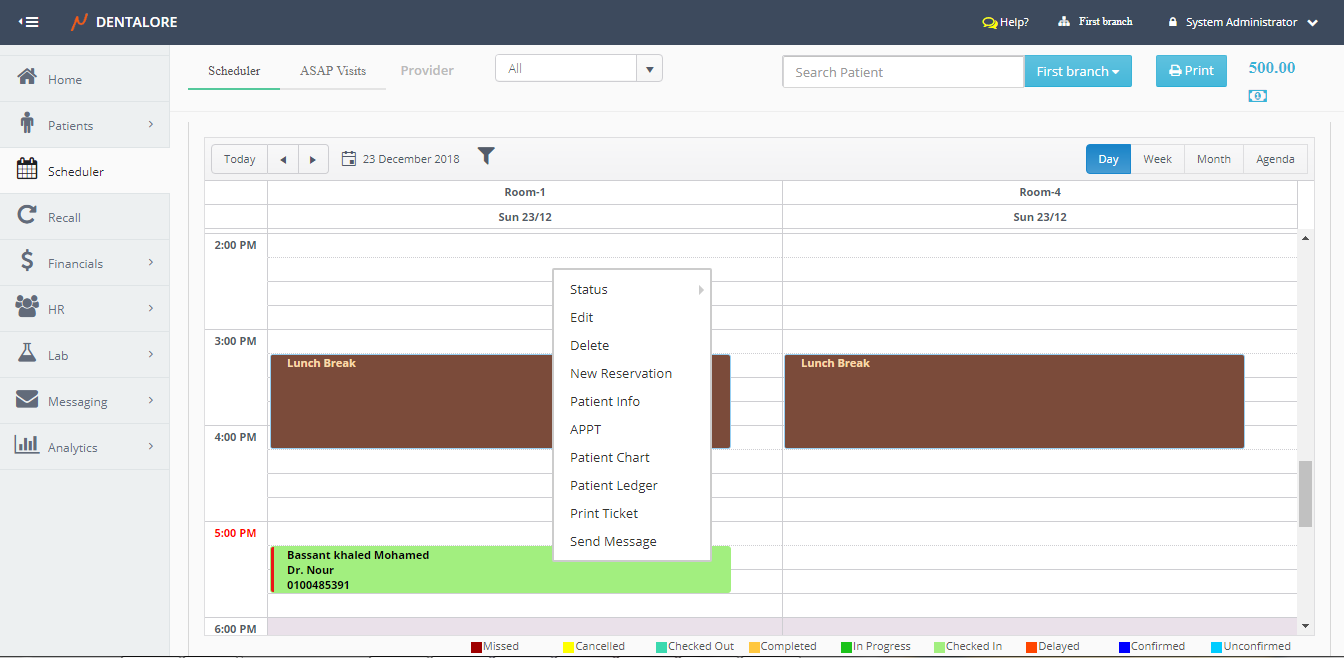Click the cash money icon under 500.00
Screen dimensions: 1344x658
pyautogui.click(x=1258, y=96)
